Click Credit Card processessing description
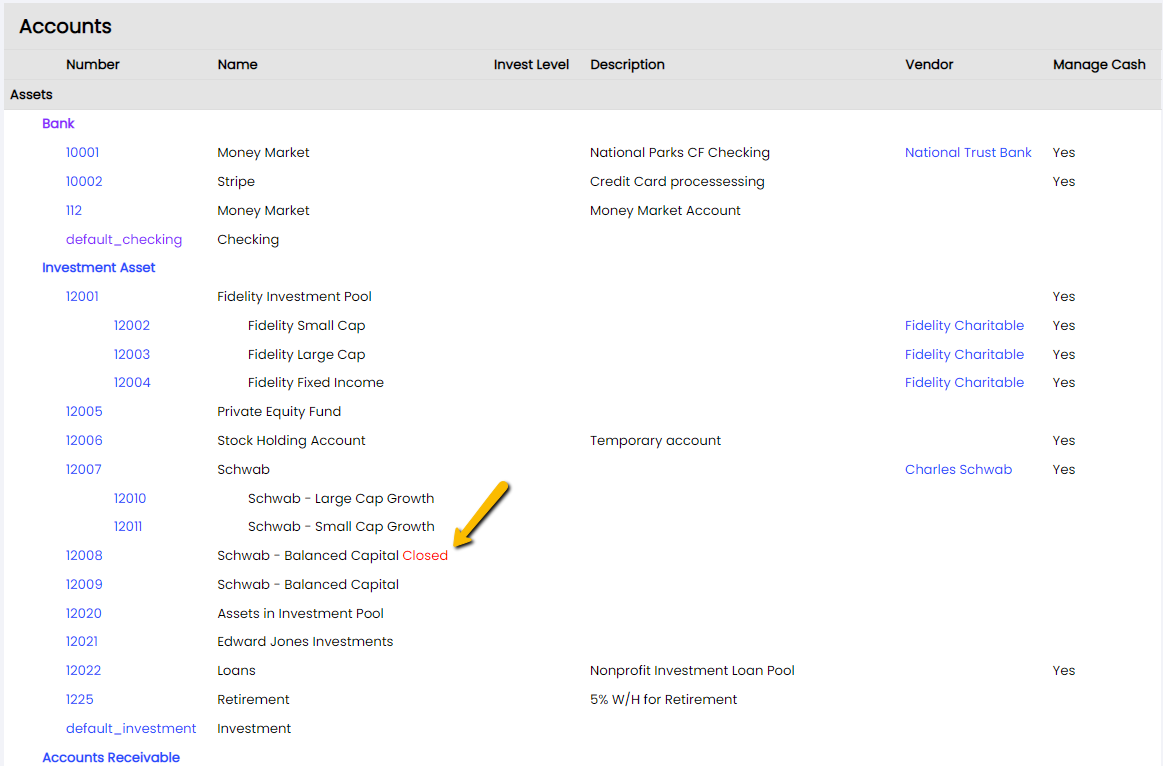 pyautogui.click(x=677, y=181)
